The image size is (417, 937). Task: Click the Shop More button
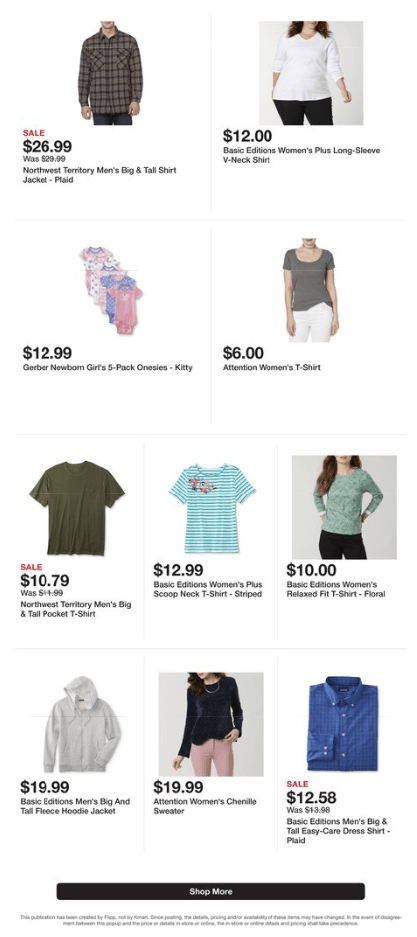211,891
